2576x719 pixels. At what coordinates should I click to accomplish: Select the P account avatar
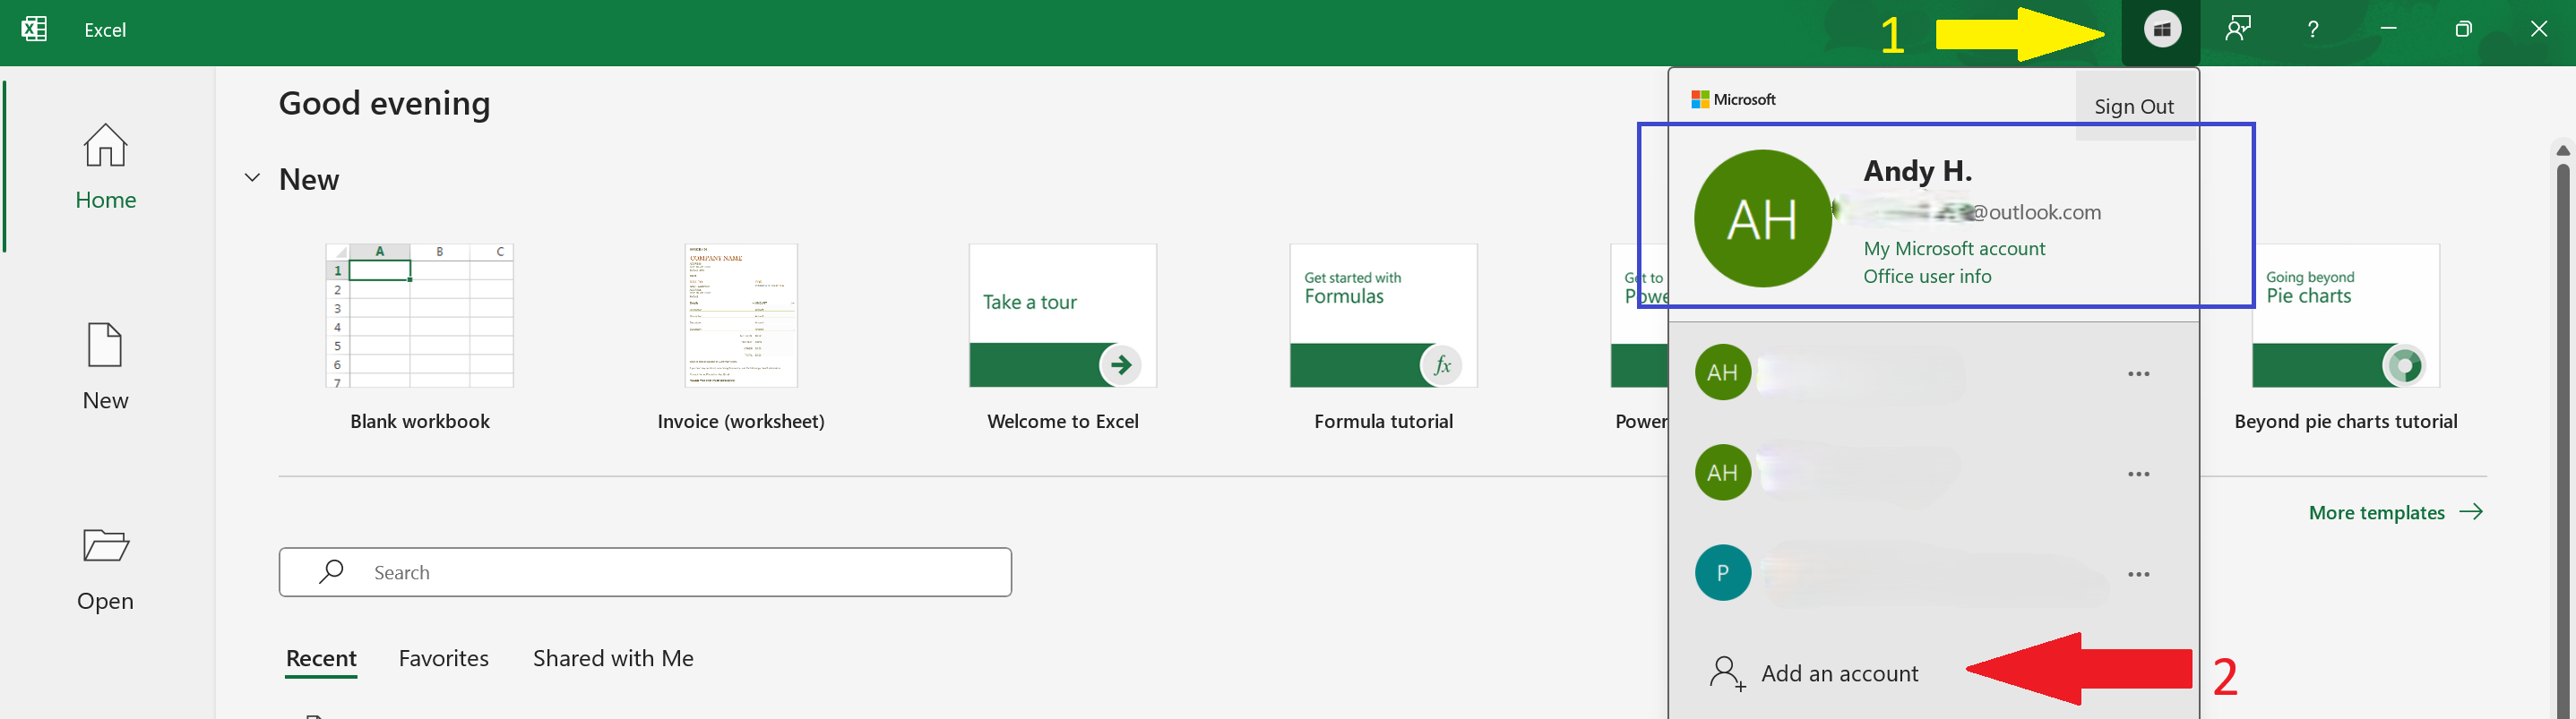1722,572
